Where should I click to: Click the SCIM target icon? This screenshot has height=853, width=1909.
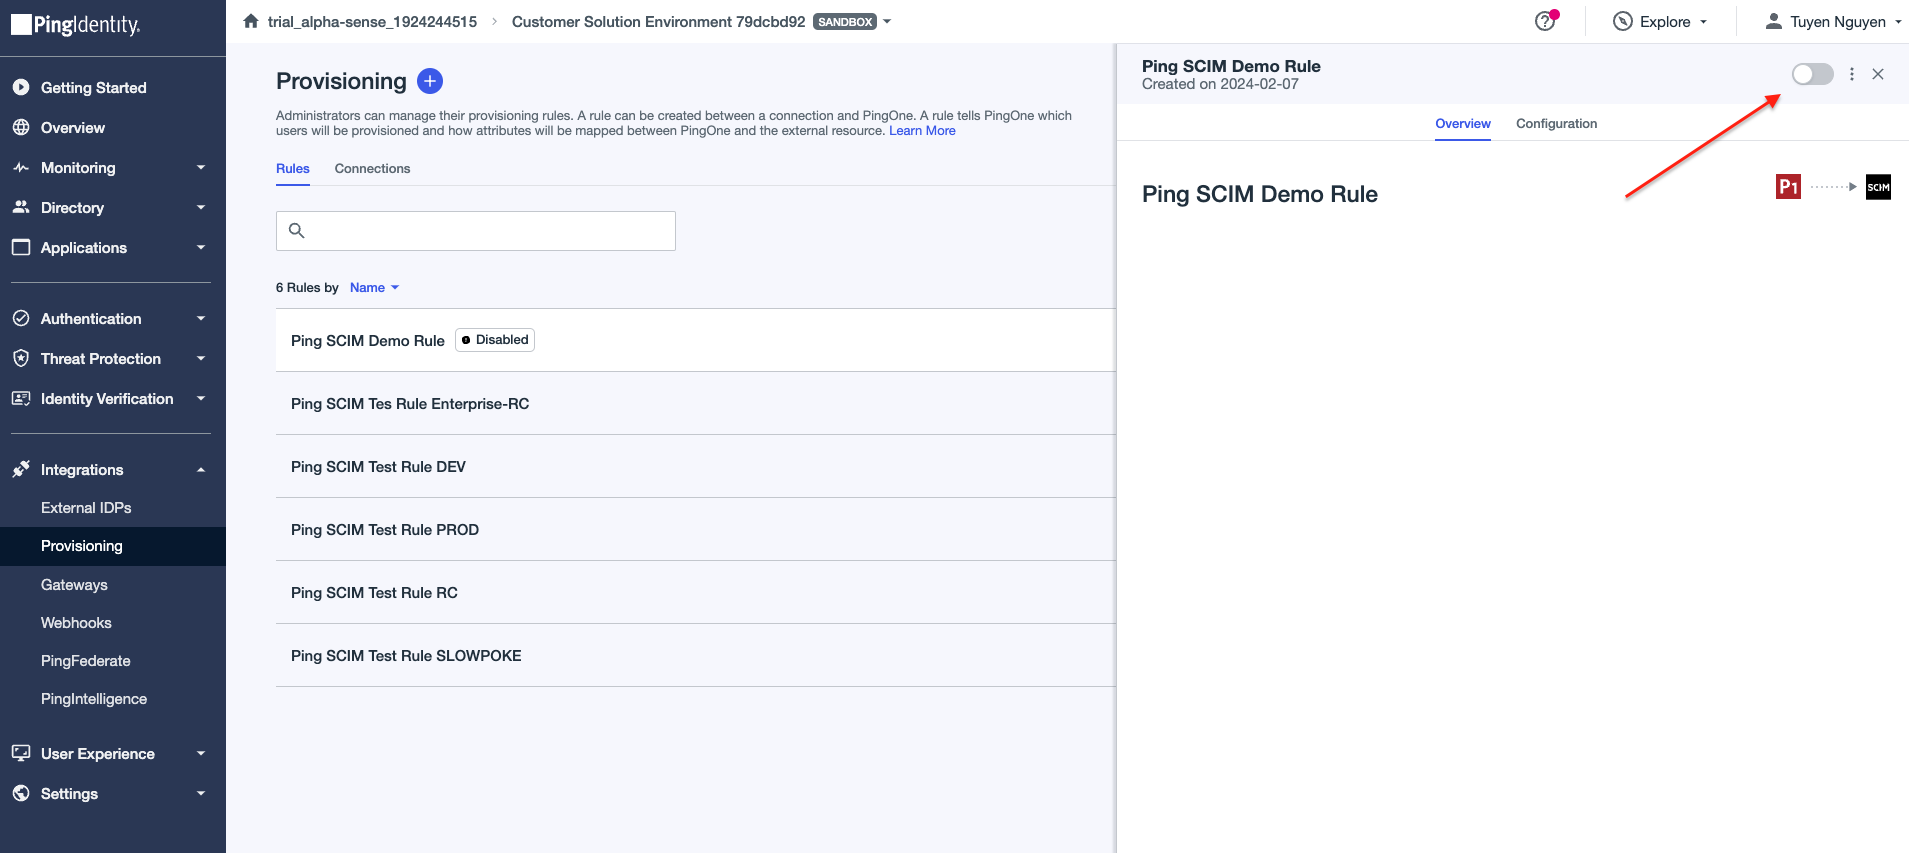tap(1878, 187)
